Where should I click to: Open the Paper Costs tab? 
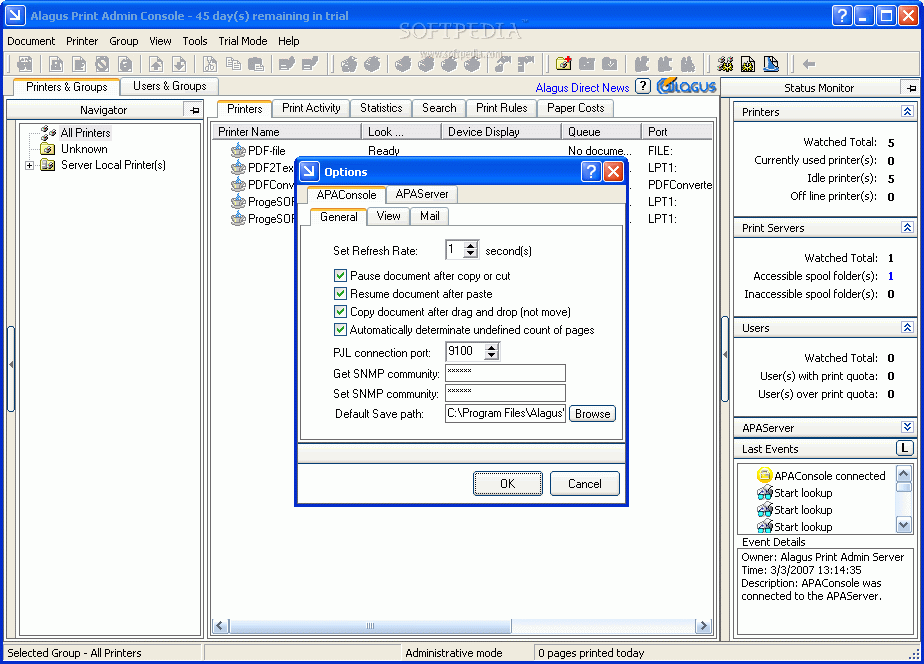click(x=576, y=108)
